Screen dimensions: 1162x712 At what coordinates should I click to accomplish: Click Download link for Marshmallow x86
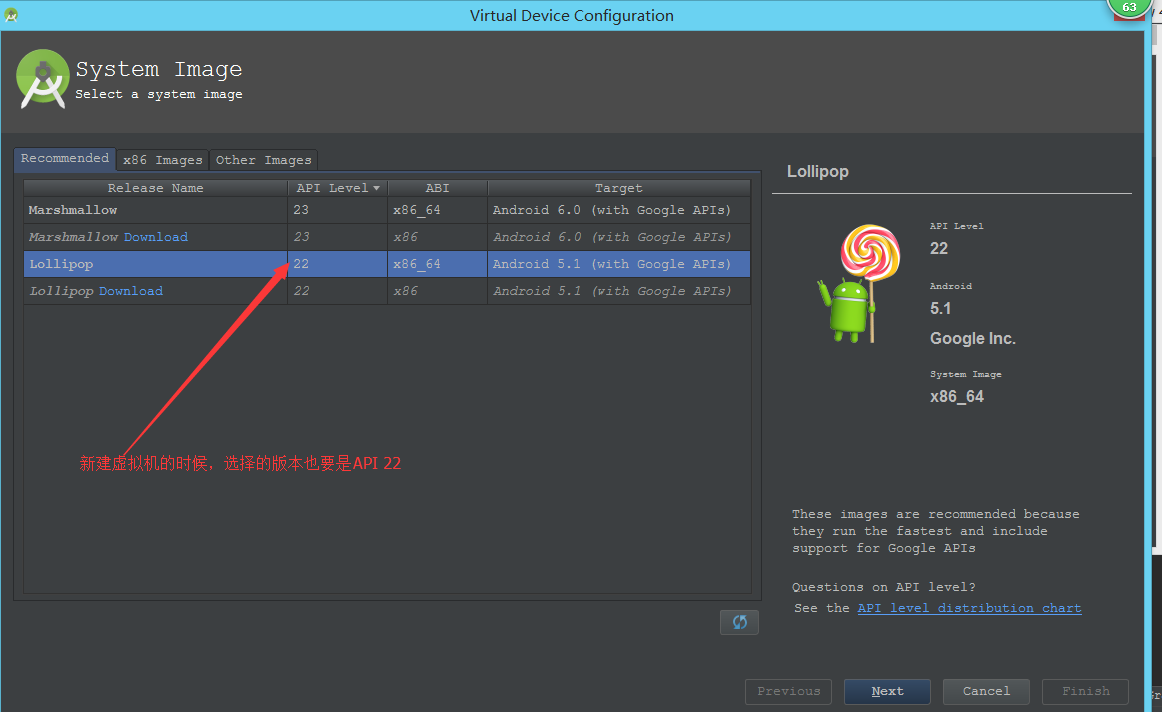156,237
